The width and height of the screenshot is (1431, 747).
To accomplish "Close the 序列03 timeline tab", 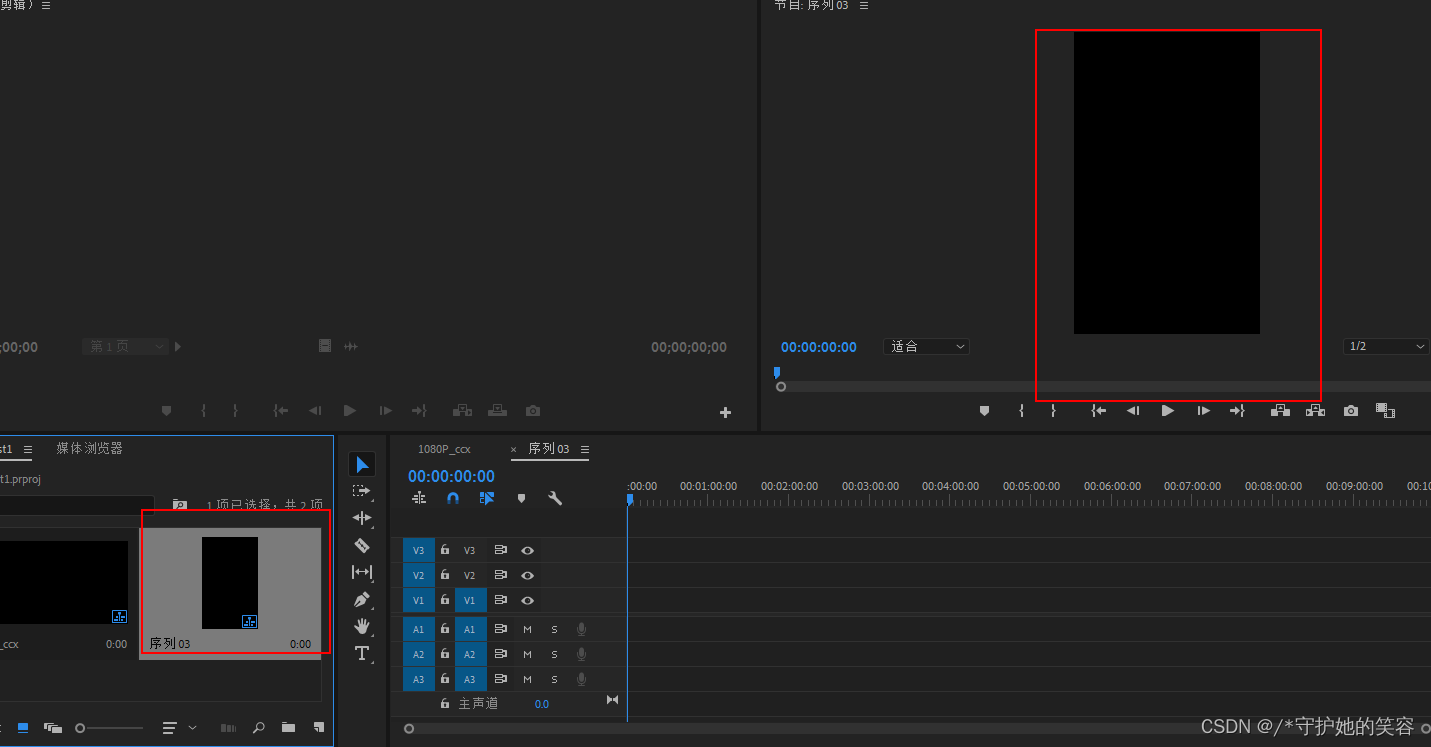I will click(x=514, y=450).
